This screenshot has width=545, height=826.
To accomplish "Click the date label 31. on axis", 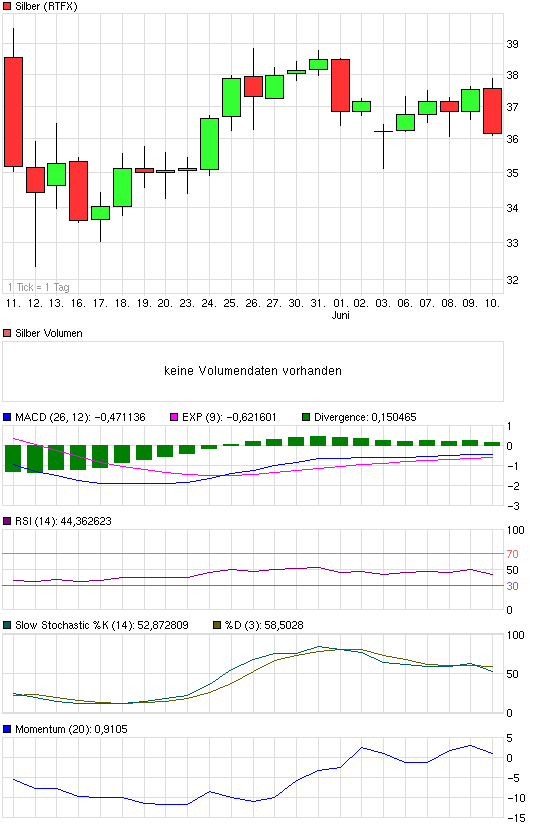I will [318, 303].
